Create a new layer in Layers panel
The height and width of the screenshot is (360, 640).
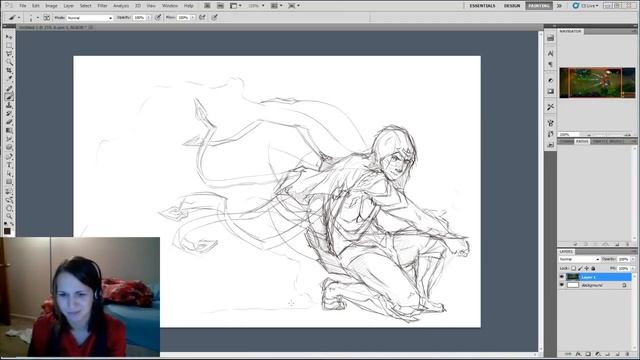click(x=618, y=354)
